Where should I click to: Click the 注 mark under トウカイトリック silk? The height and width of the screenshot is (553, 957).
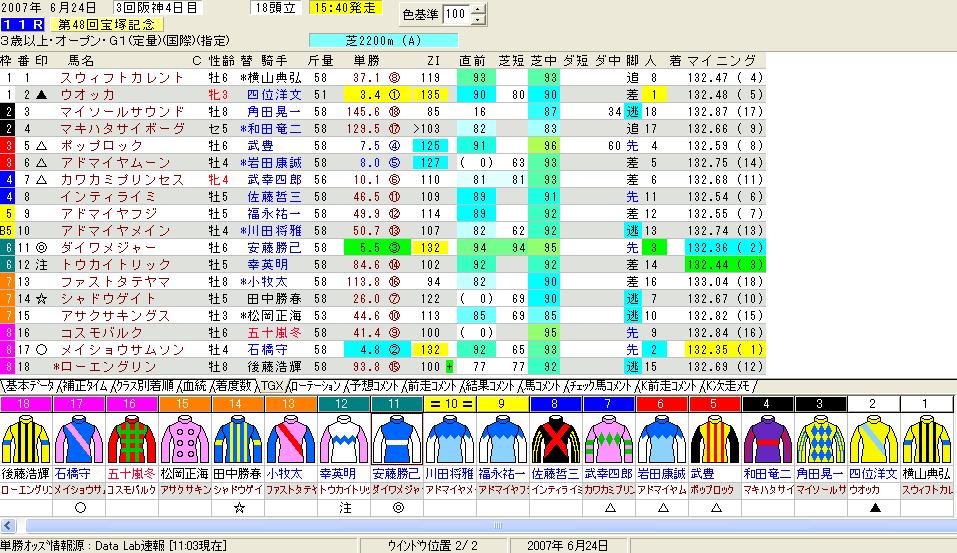click(x=345, y=507)
